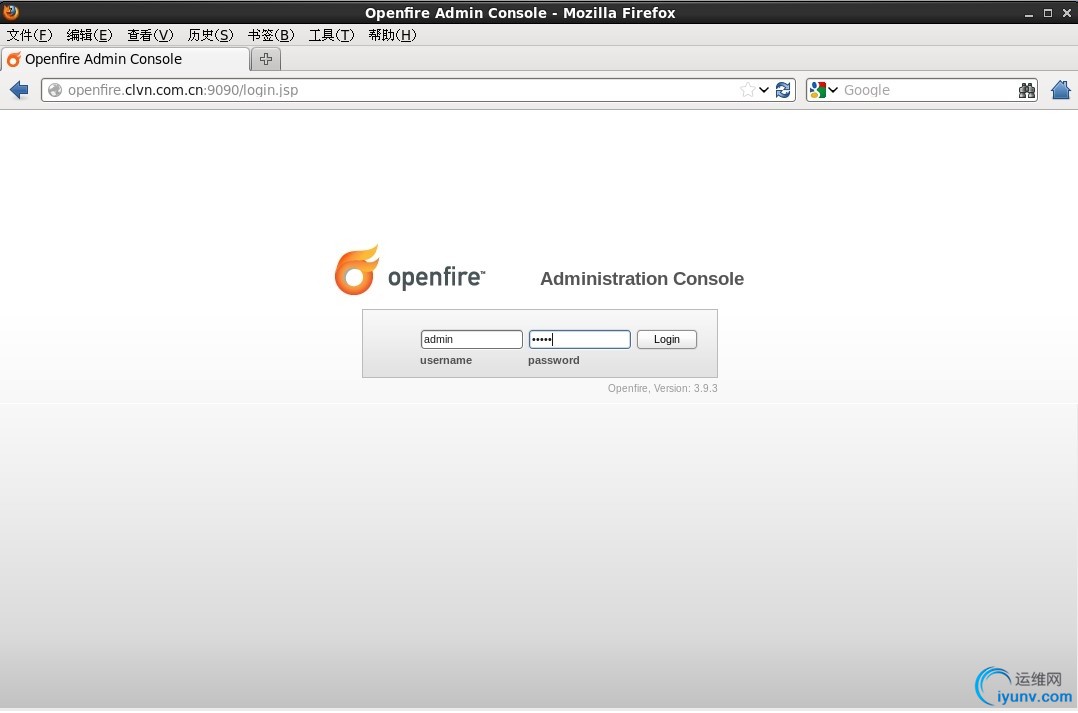Image resolution: width=1078 pixels, height=713 pixels.
Task: Click the Administration Console heading
Action: [642, 278]
